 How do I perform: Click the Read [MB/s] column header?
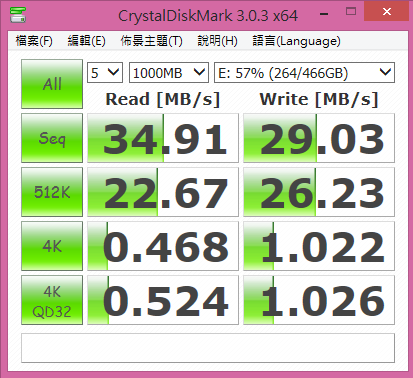tap(163, 99)
